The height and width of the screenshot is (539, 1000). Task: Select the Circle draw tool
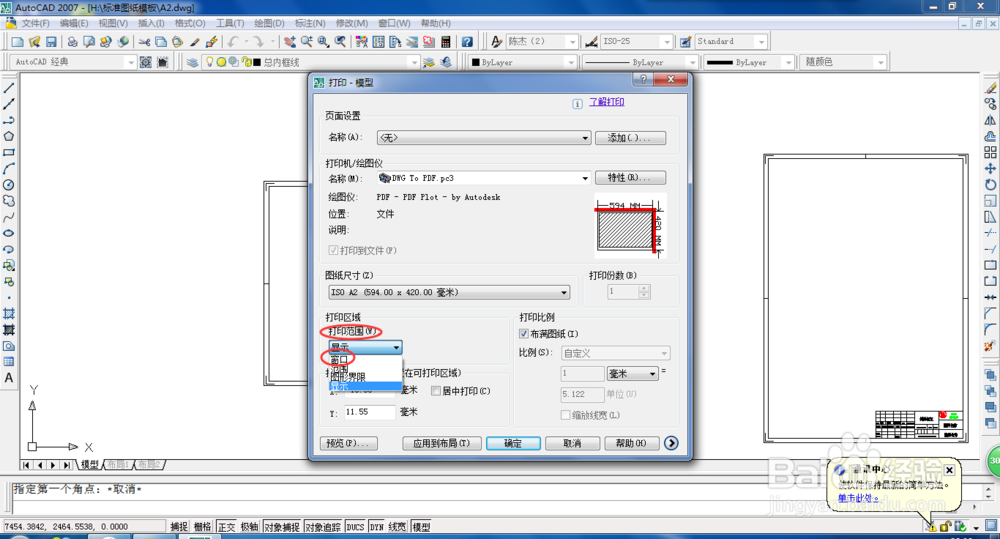tap(9, 185)
